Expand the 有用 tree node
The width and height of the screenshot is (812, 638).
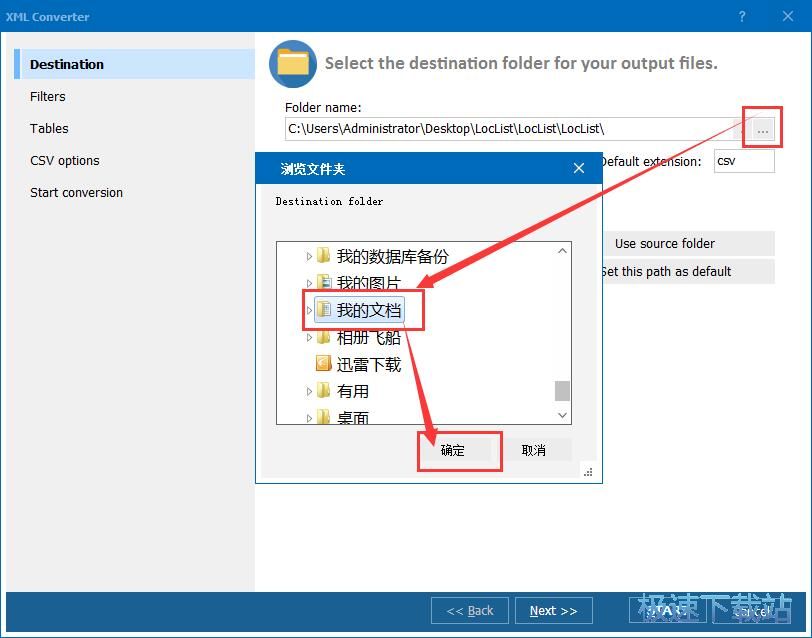click(309, 392)
